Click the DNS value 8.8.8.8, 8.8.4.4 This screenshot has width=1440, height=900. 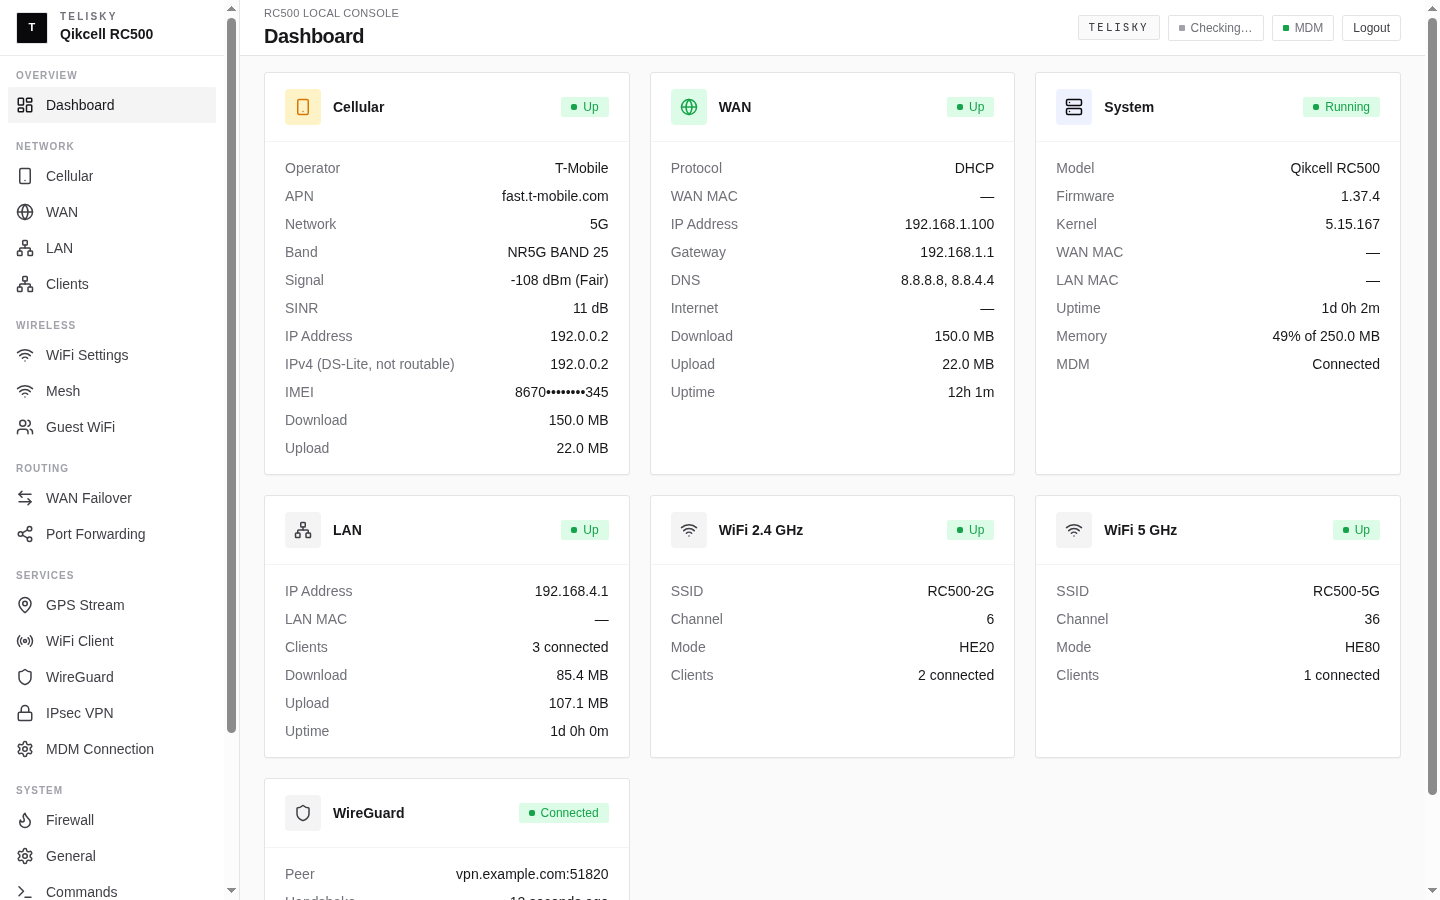tap(947, 280)
